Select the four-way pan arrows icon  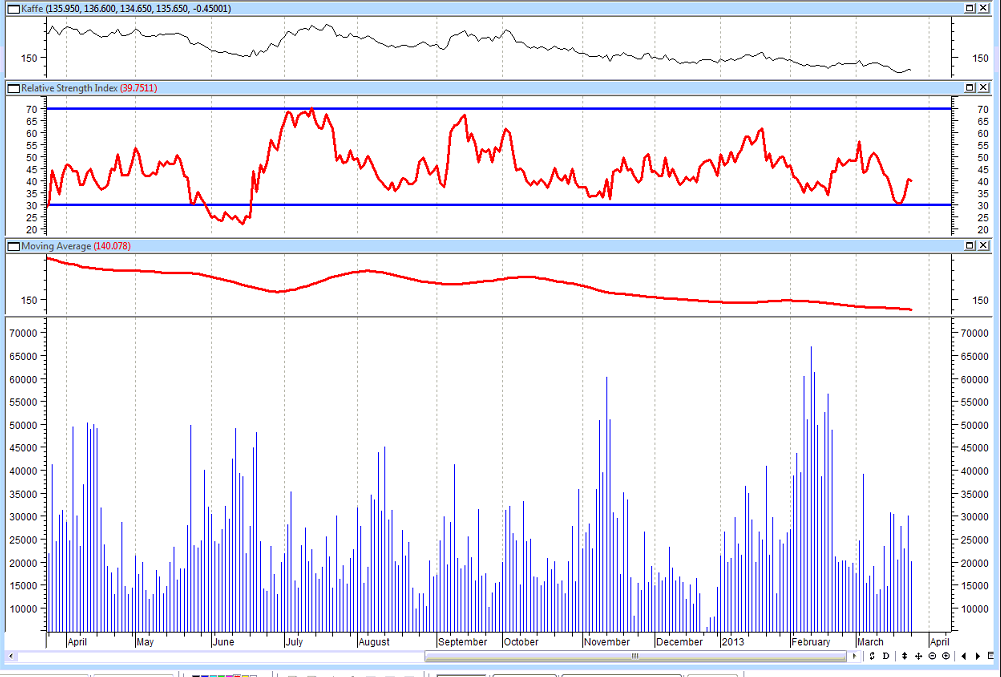pyautogui.click(x=918, y=656)
